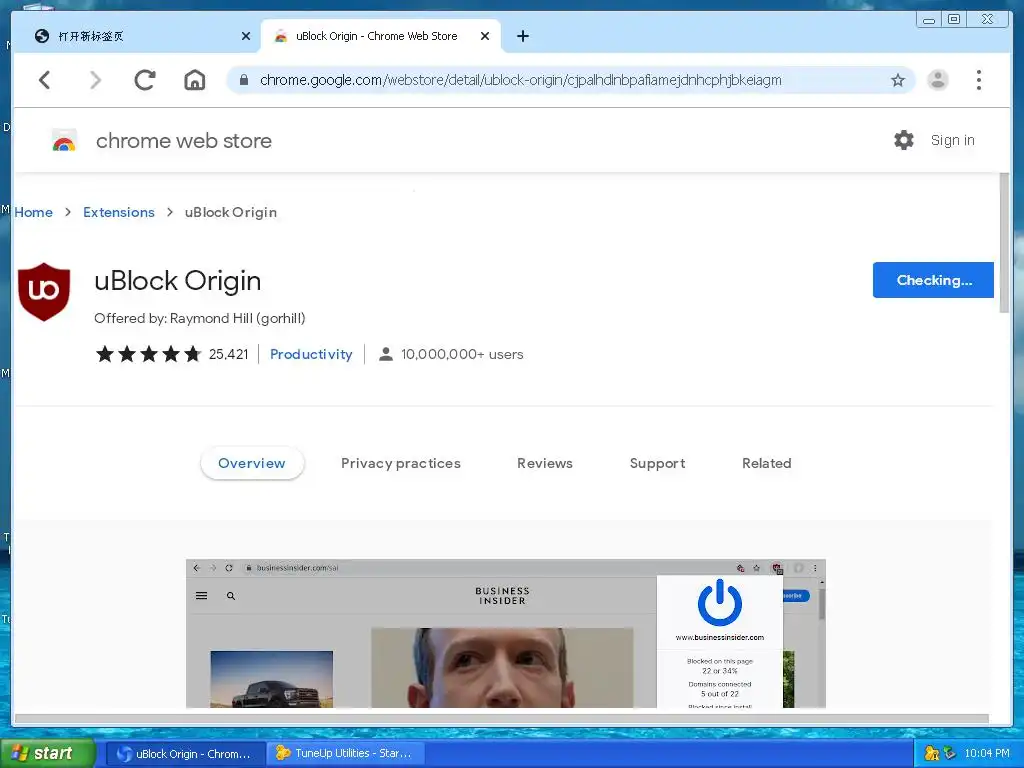The width and height of the screenshot is (1024, 768).
Task: Select the Overview tab
Action: click(251, 463)
